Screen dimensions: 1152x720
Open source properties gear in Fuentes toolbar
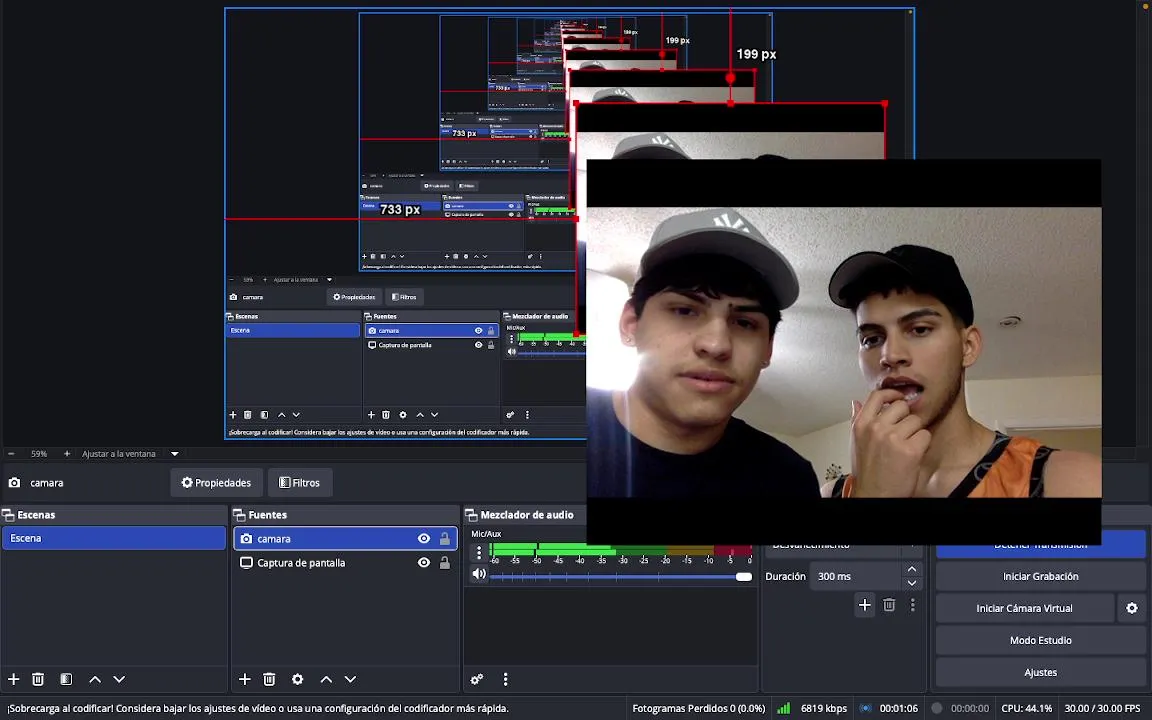coord(298,679)
